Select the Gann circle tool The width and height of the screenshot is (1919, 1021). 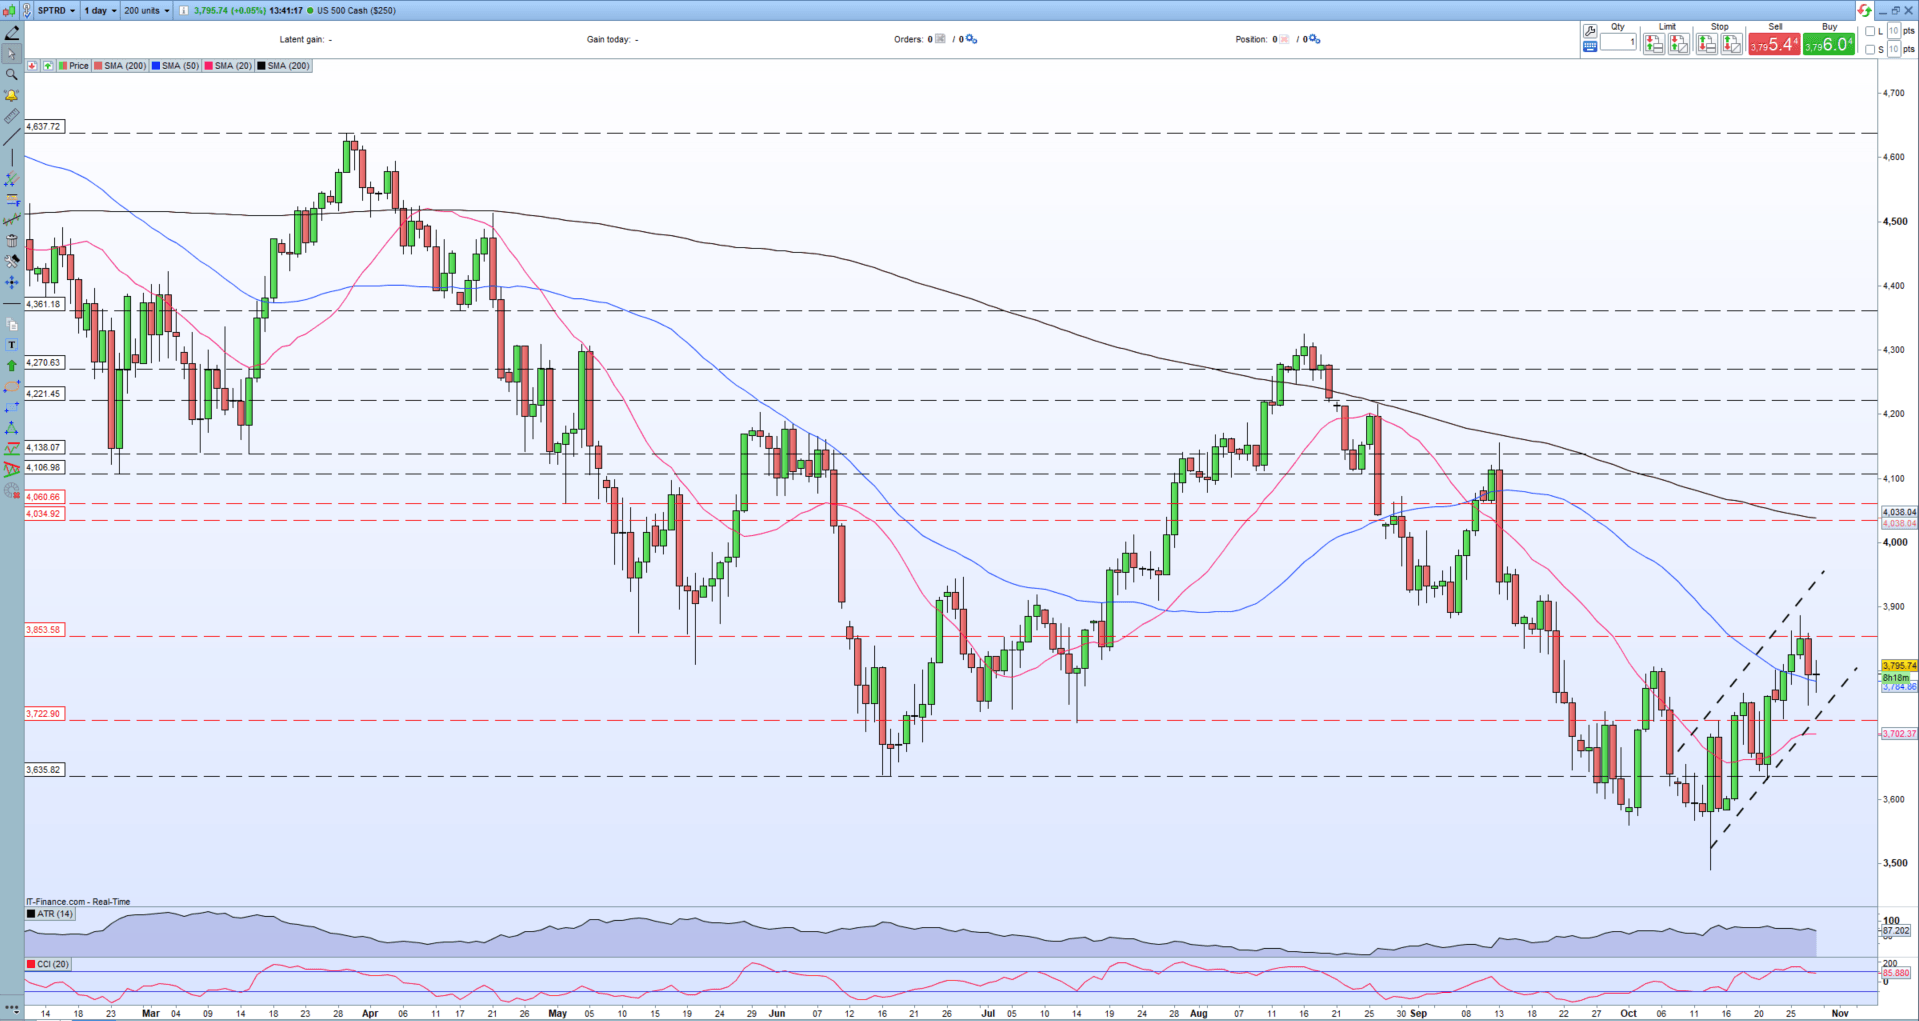click(12, 490)
